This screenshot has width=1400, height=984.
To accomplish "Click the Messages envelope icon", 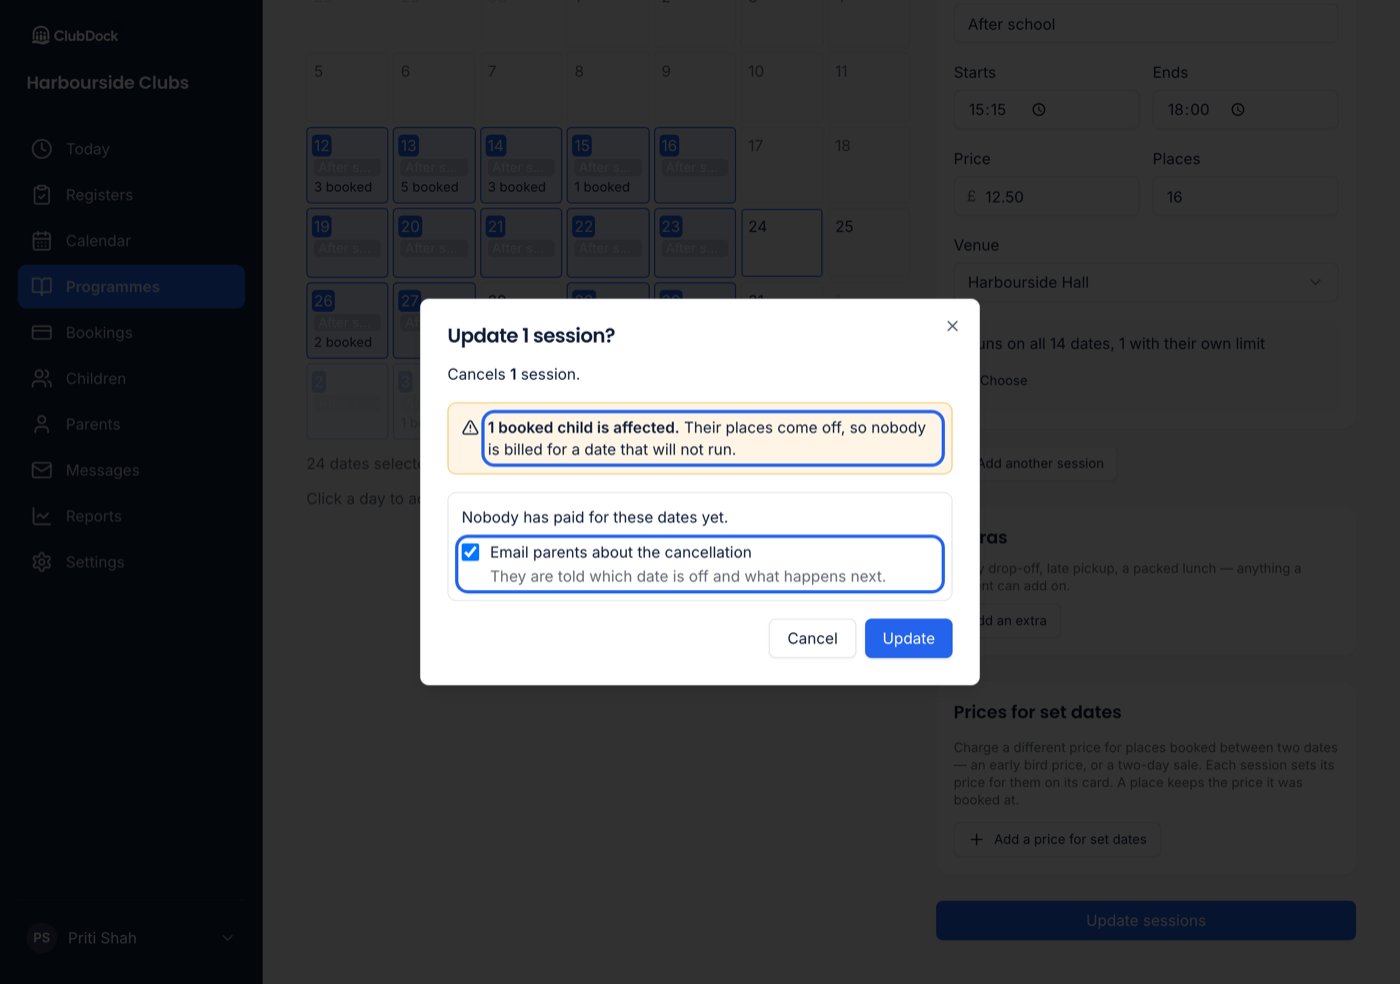I will coord(42,470).
